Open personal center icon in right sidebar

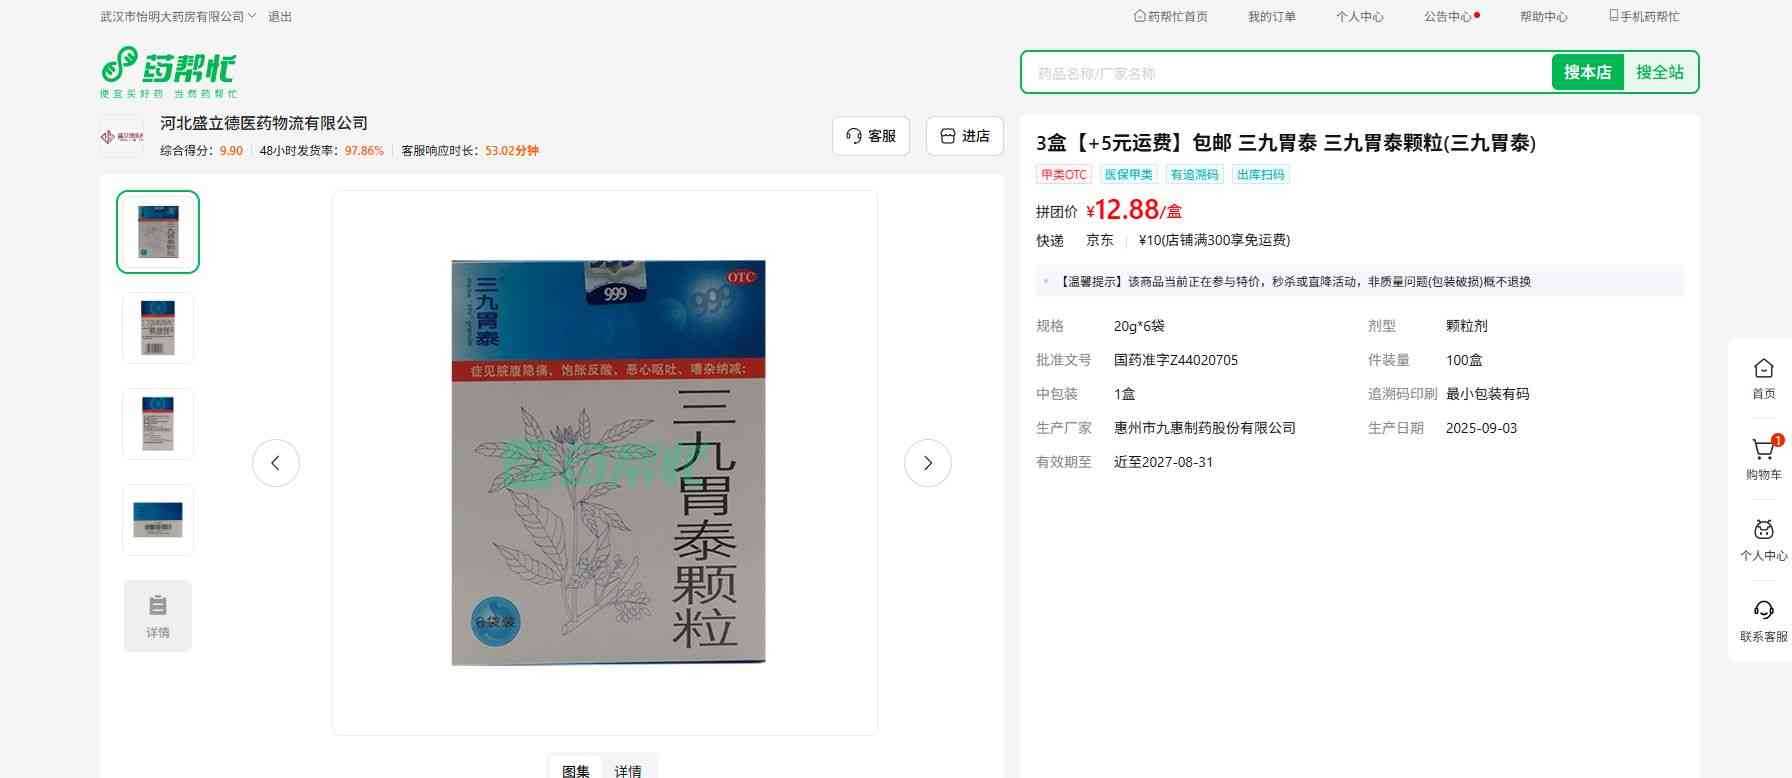(x=1763, y=531)
